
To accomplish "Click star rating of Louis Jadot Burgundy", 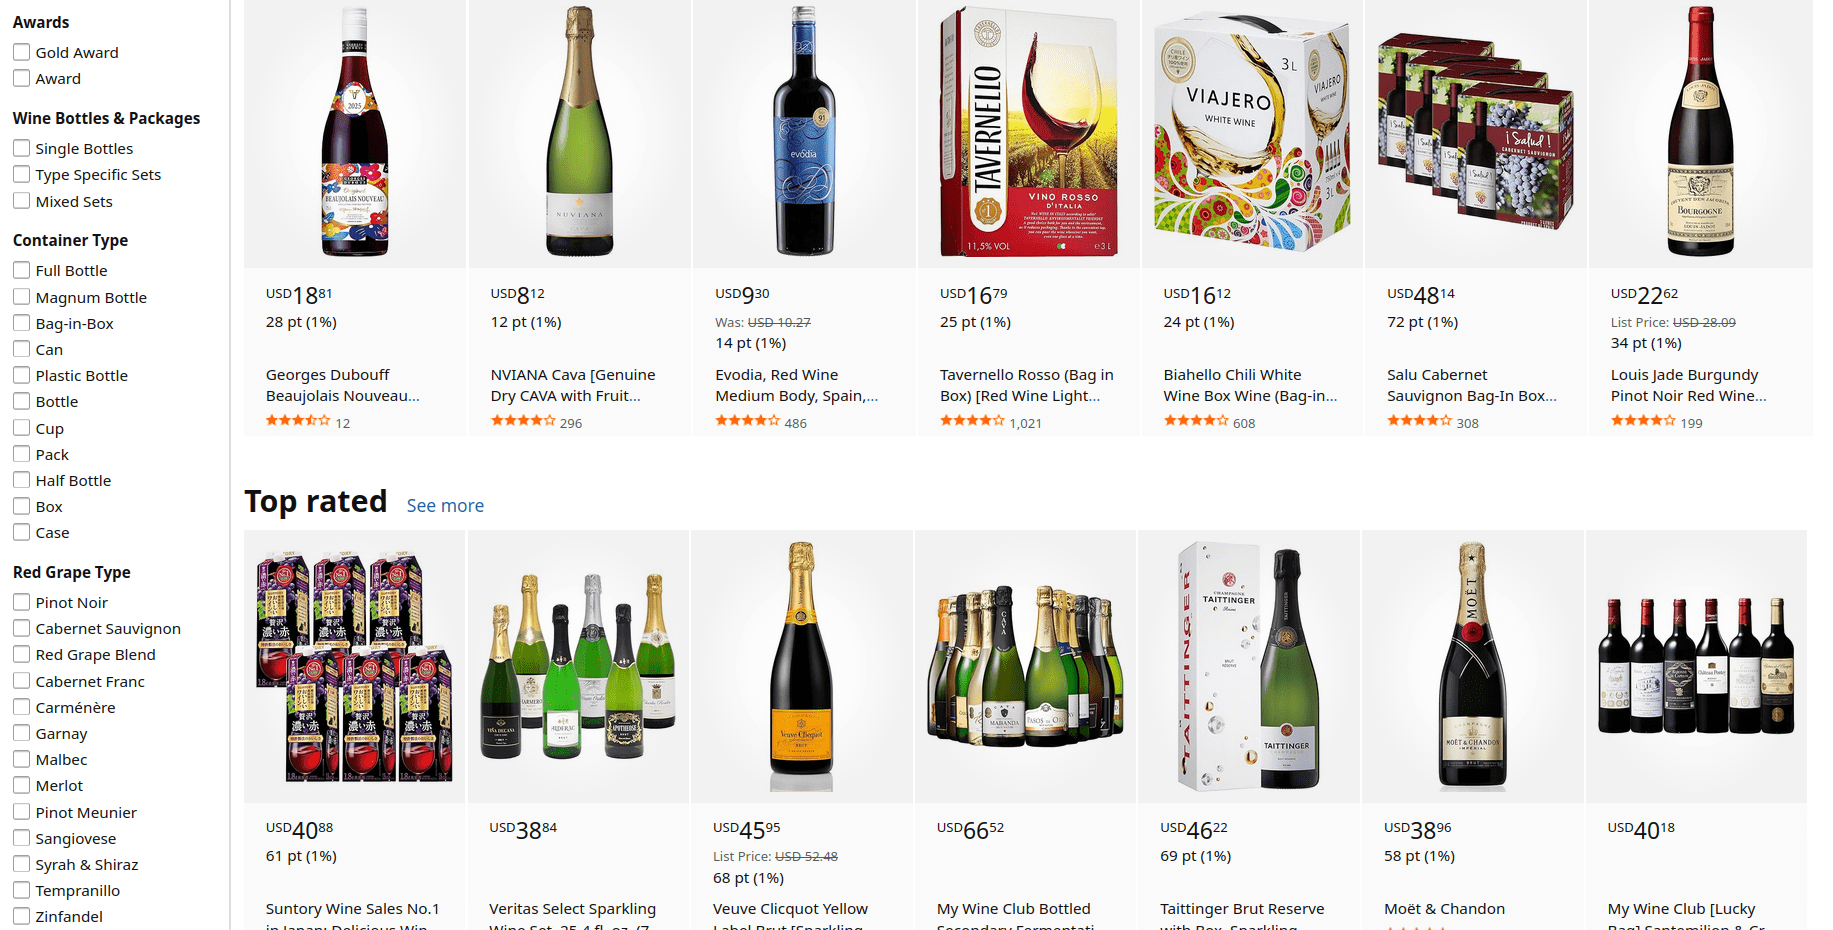I will pos(1643,421).
